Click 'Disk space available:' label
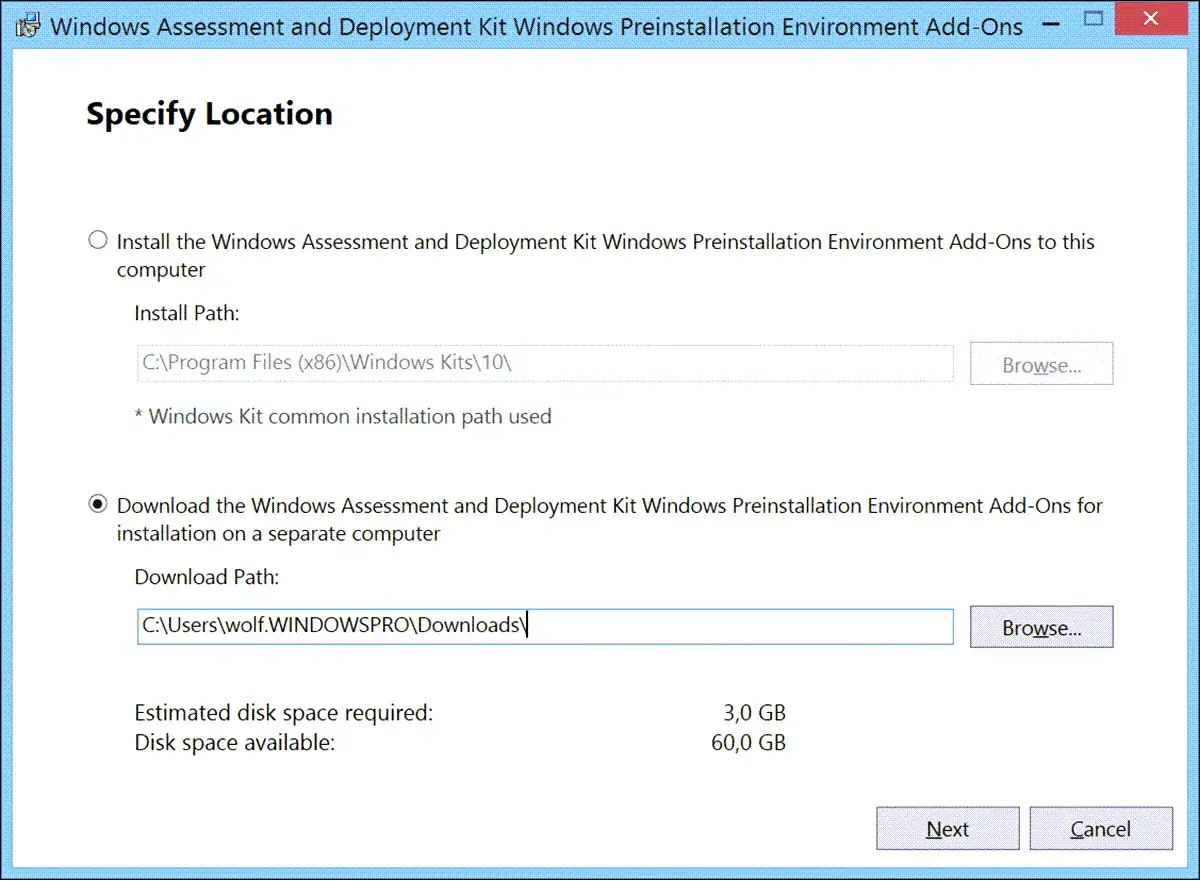 tap(235, 743)
